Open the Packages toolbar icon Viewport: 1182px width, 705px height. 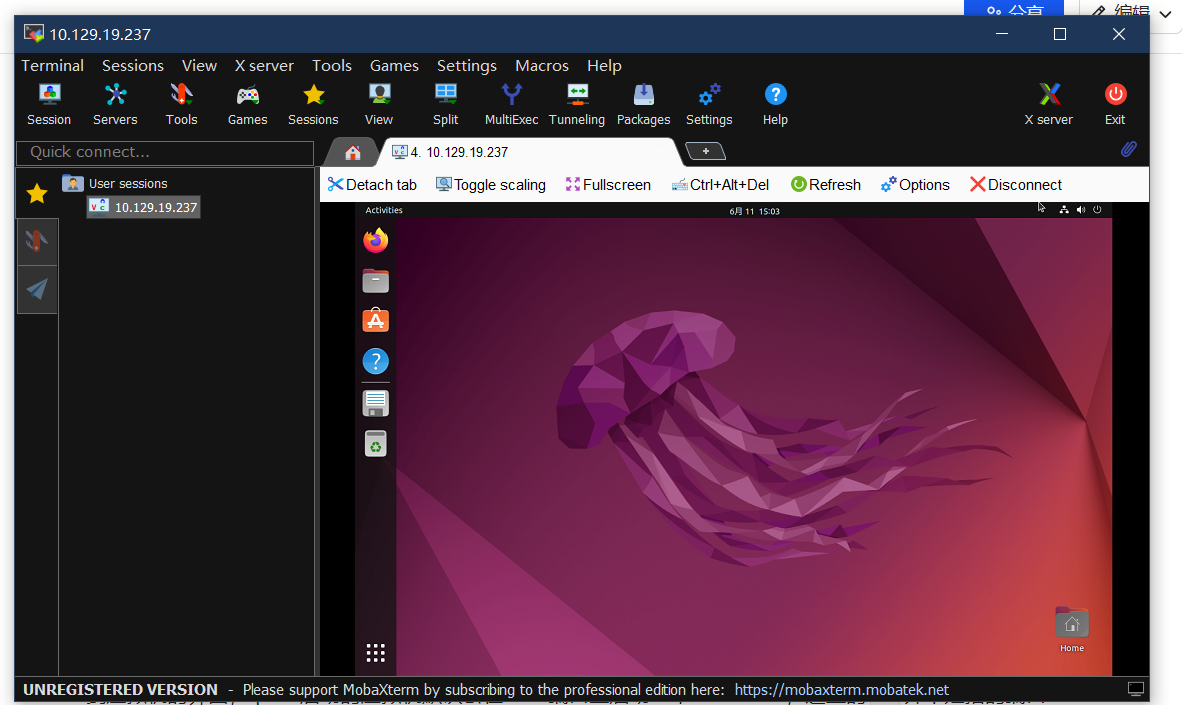(643, 104)
